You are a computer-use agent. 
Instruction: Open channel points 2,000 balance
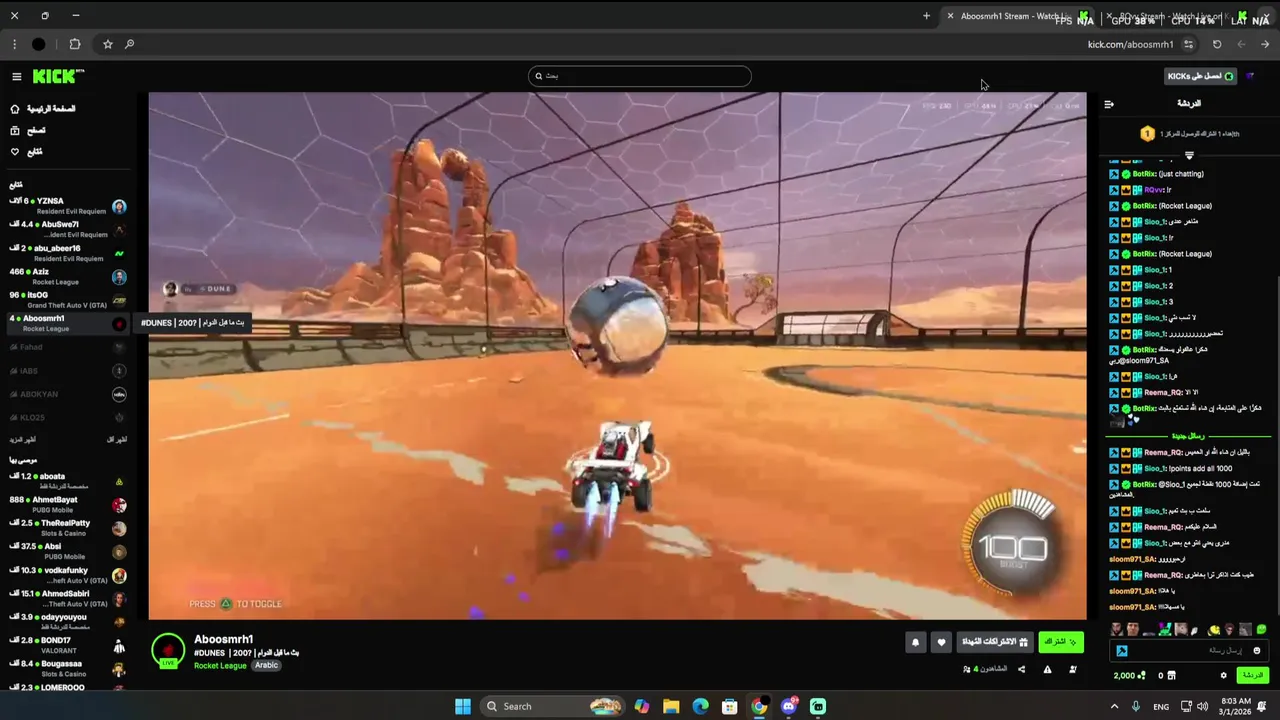1130,675
